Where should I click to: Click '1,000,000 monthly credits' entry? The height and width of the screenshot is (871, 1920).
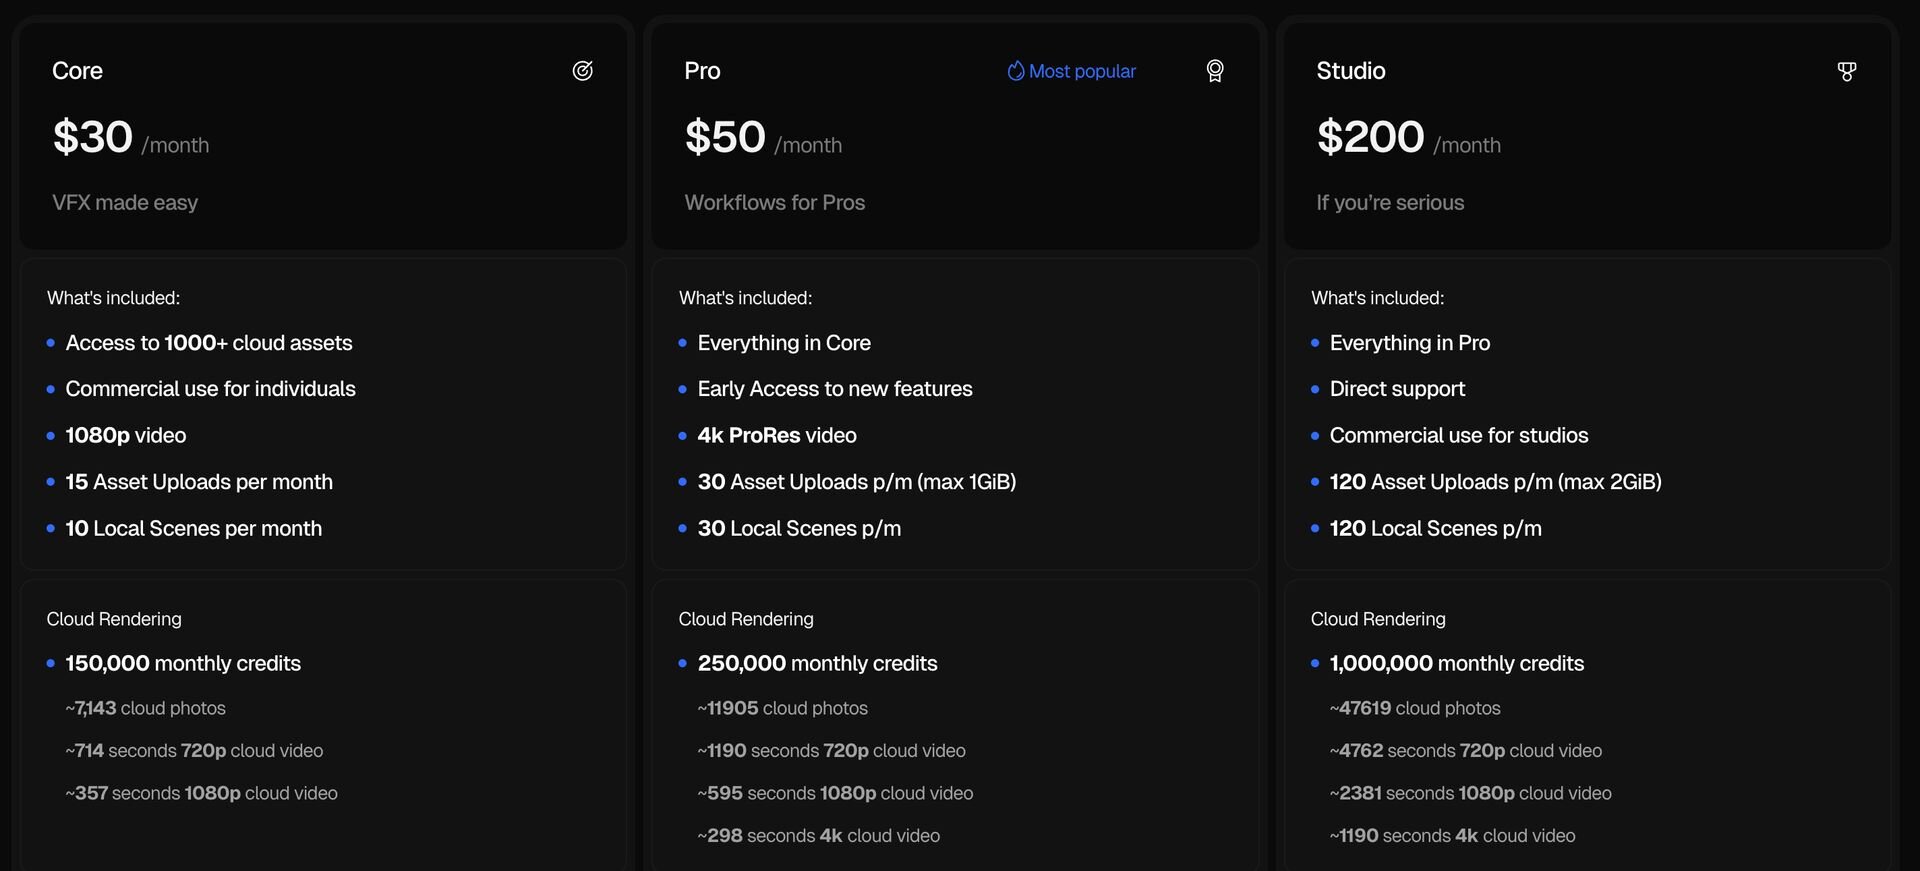tap(1456, 664)
